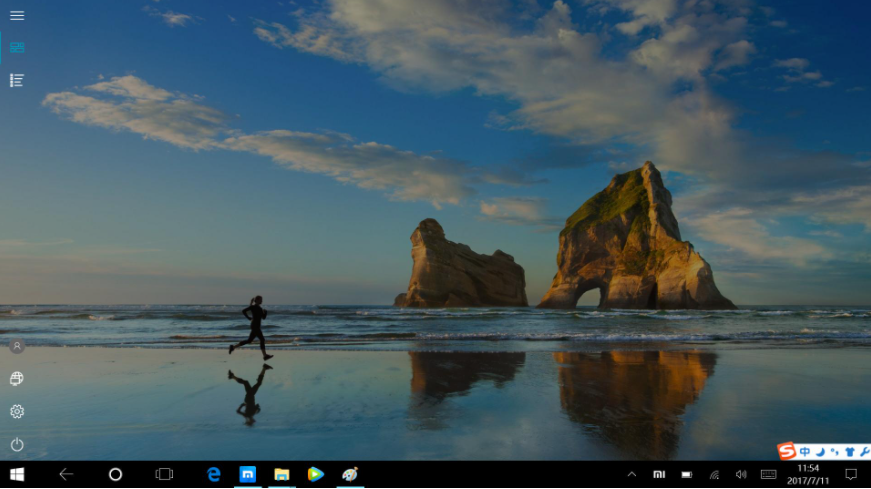Click the Windows Start button
871x489 pixels.
(17, 474)
